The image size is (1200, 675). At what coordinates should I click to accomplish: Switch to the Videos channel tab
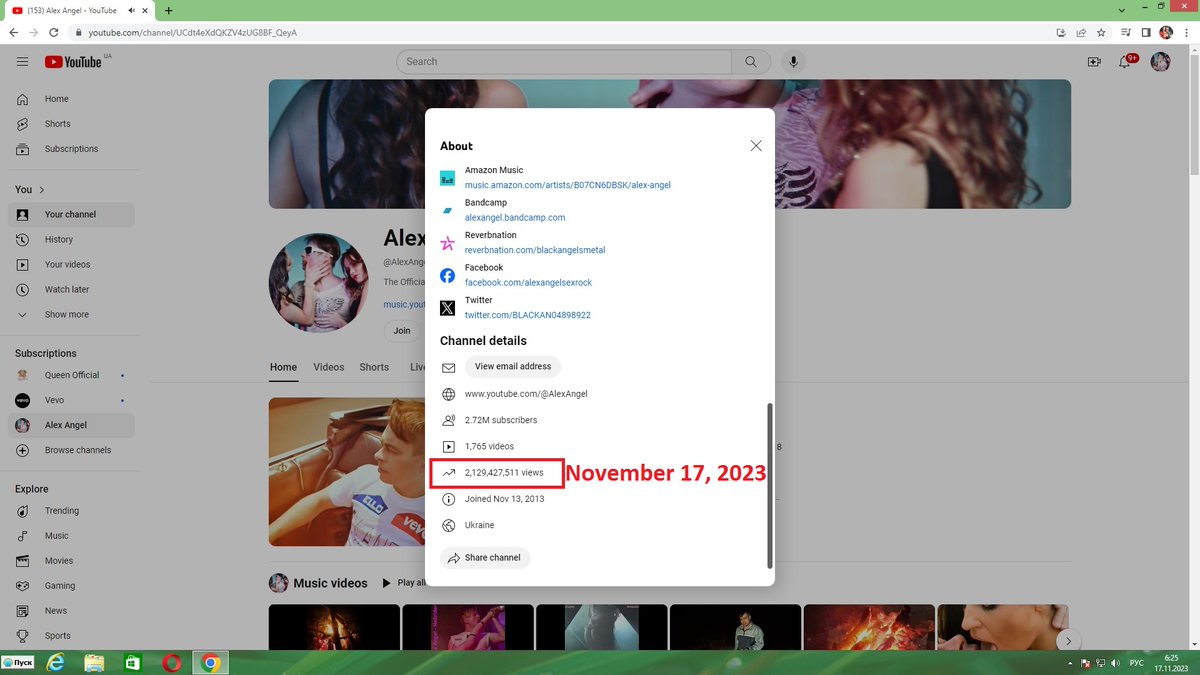(x=329, y=367)
